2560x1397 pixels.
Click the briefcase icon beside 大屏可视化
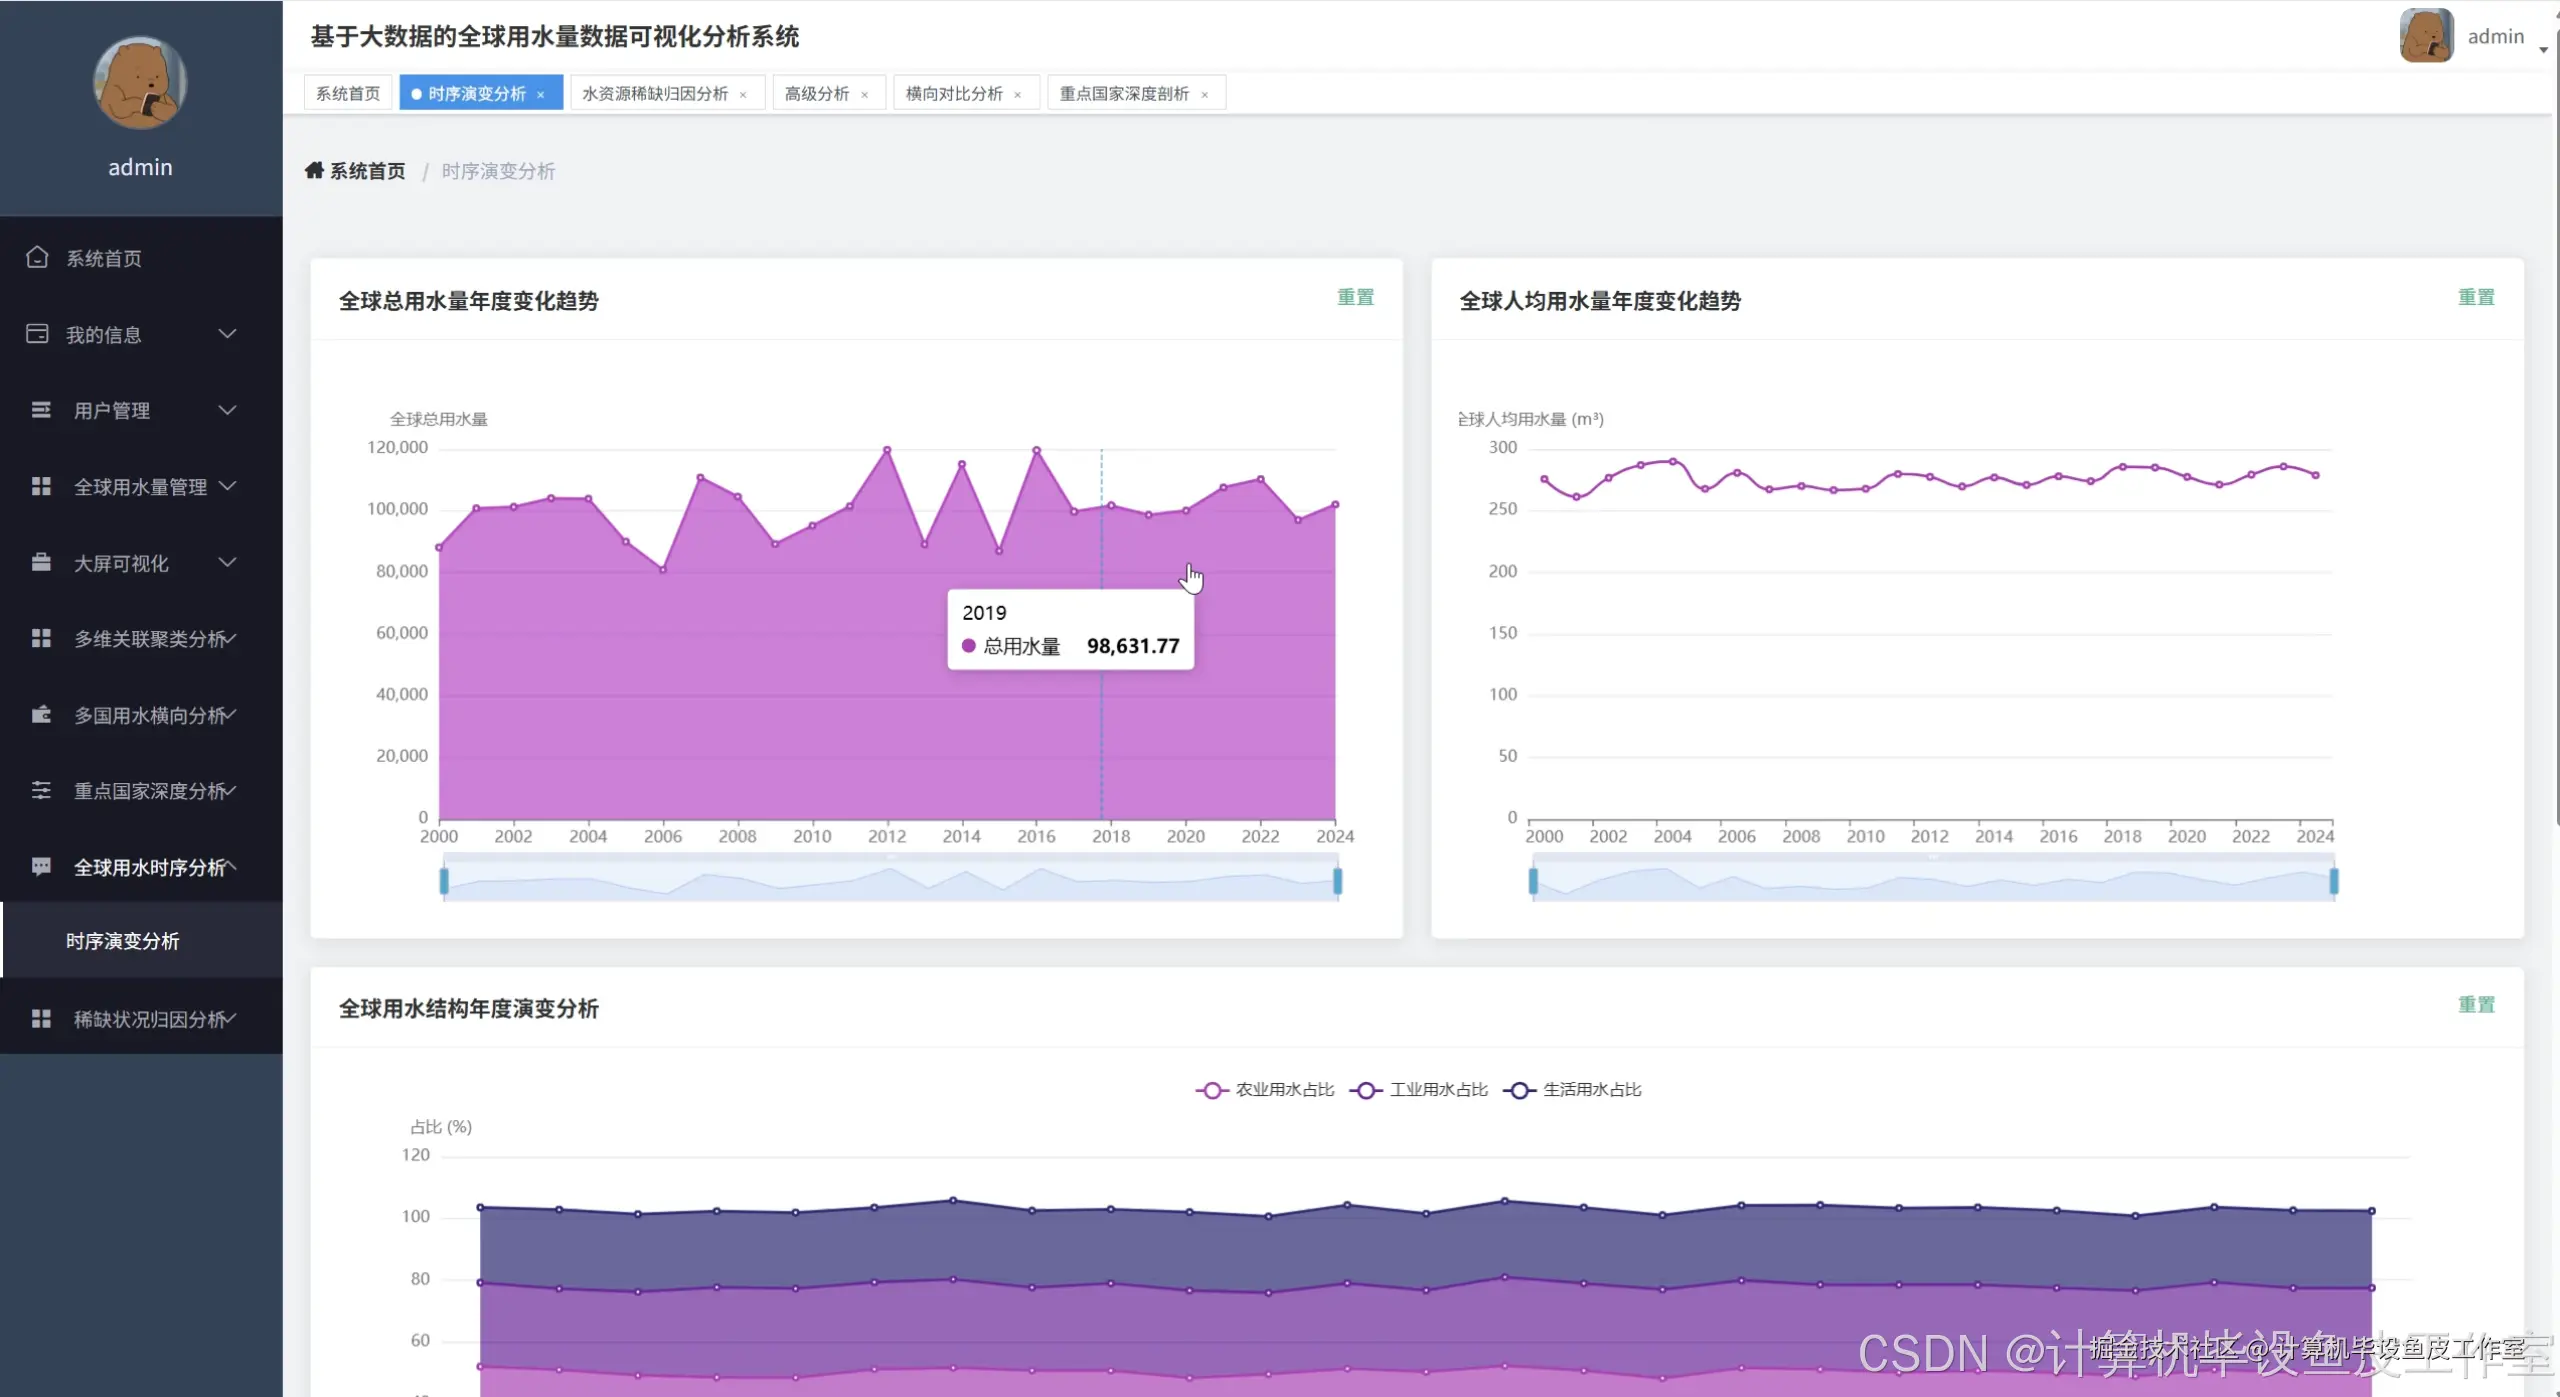[41, 562]
